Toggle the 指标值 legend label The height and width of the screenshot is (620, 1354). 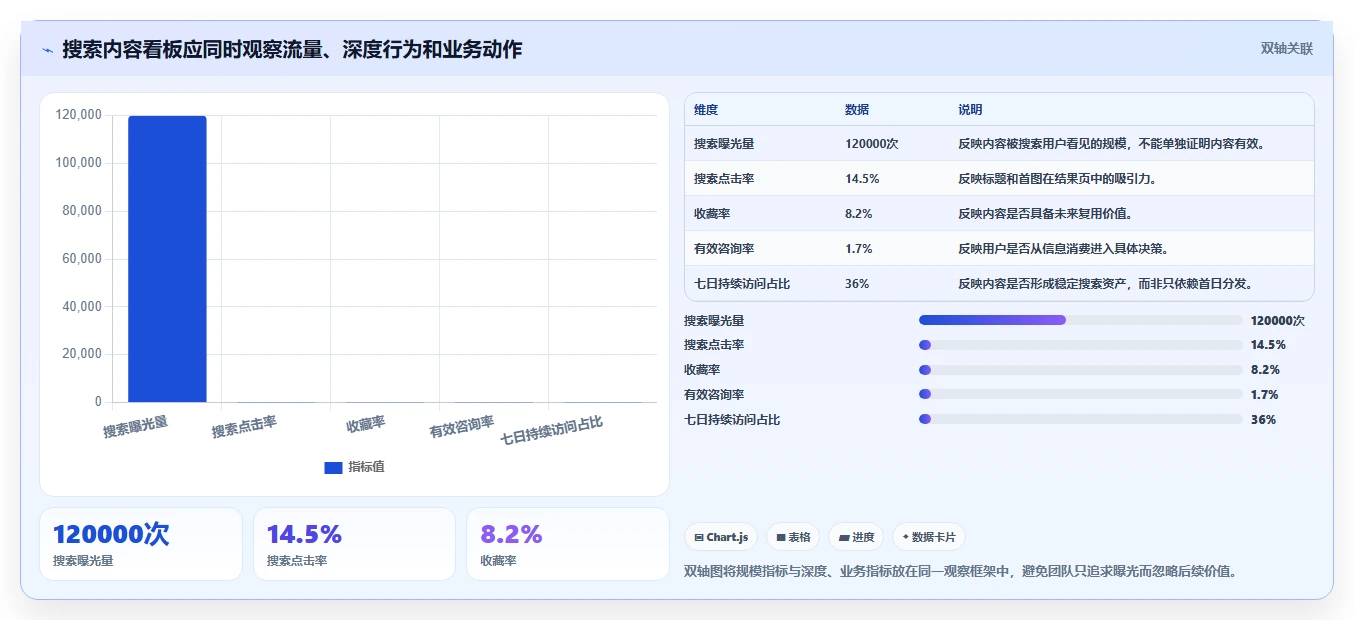(366, 468)
